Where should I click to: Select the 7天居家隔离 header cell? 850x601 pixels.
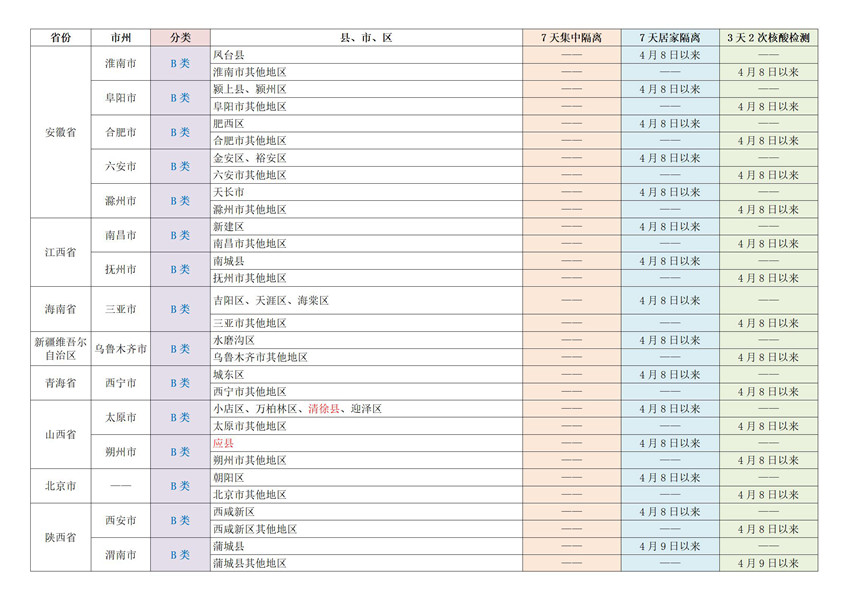coord(669,38)
